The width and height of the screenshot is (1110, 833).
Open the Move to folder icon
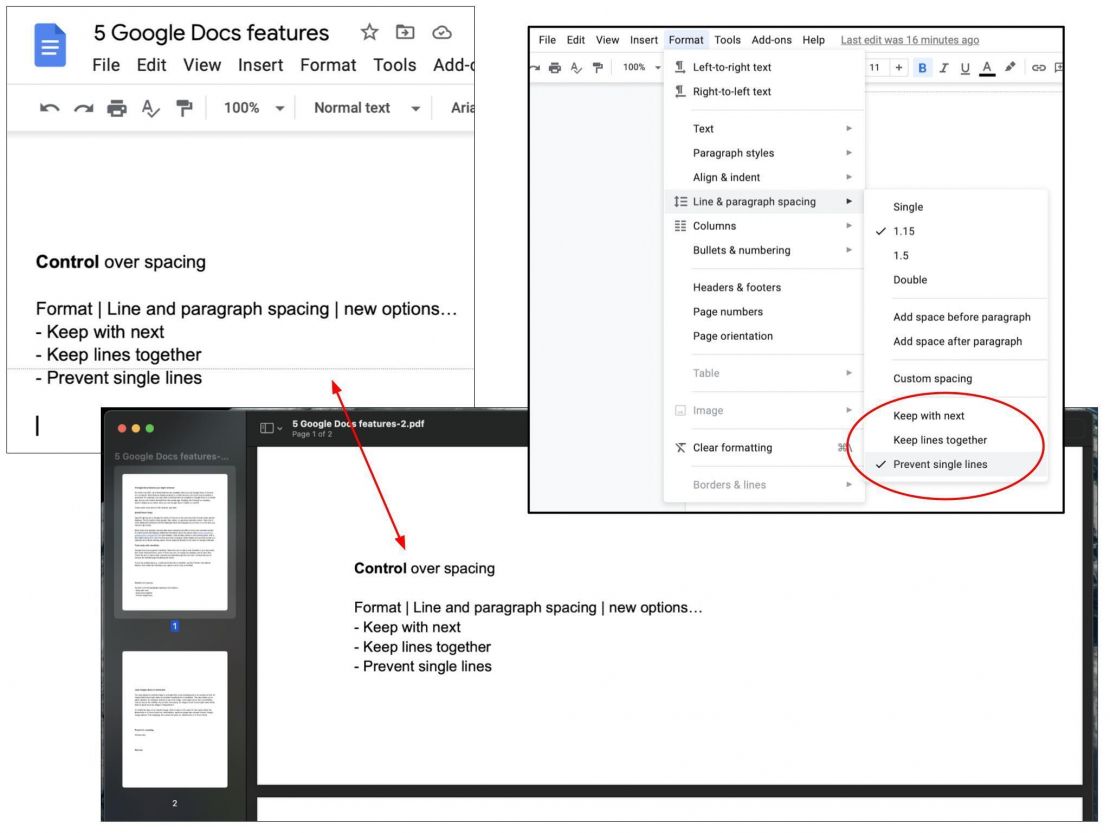pyautogui.click(x=404, y=33)
